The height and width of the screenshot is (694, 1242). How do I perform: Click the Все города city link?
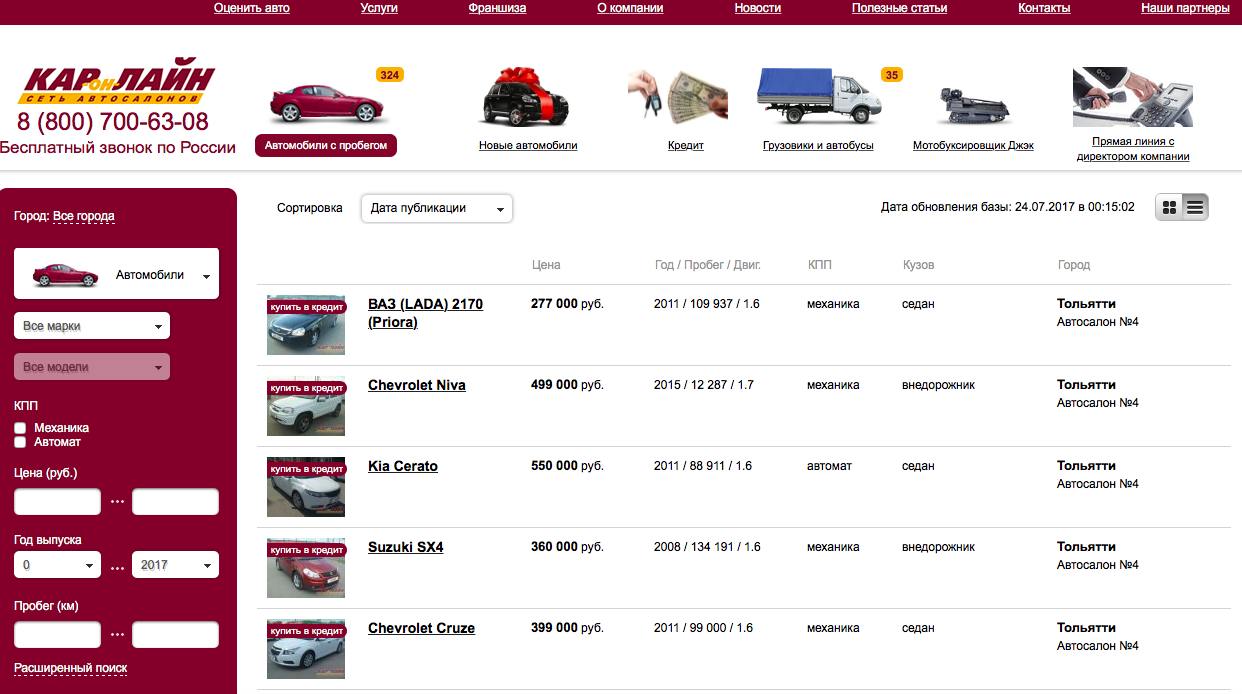coord(84,216)
